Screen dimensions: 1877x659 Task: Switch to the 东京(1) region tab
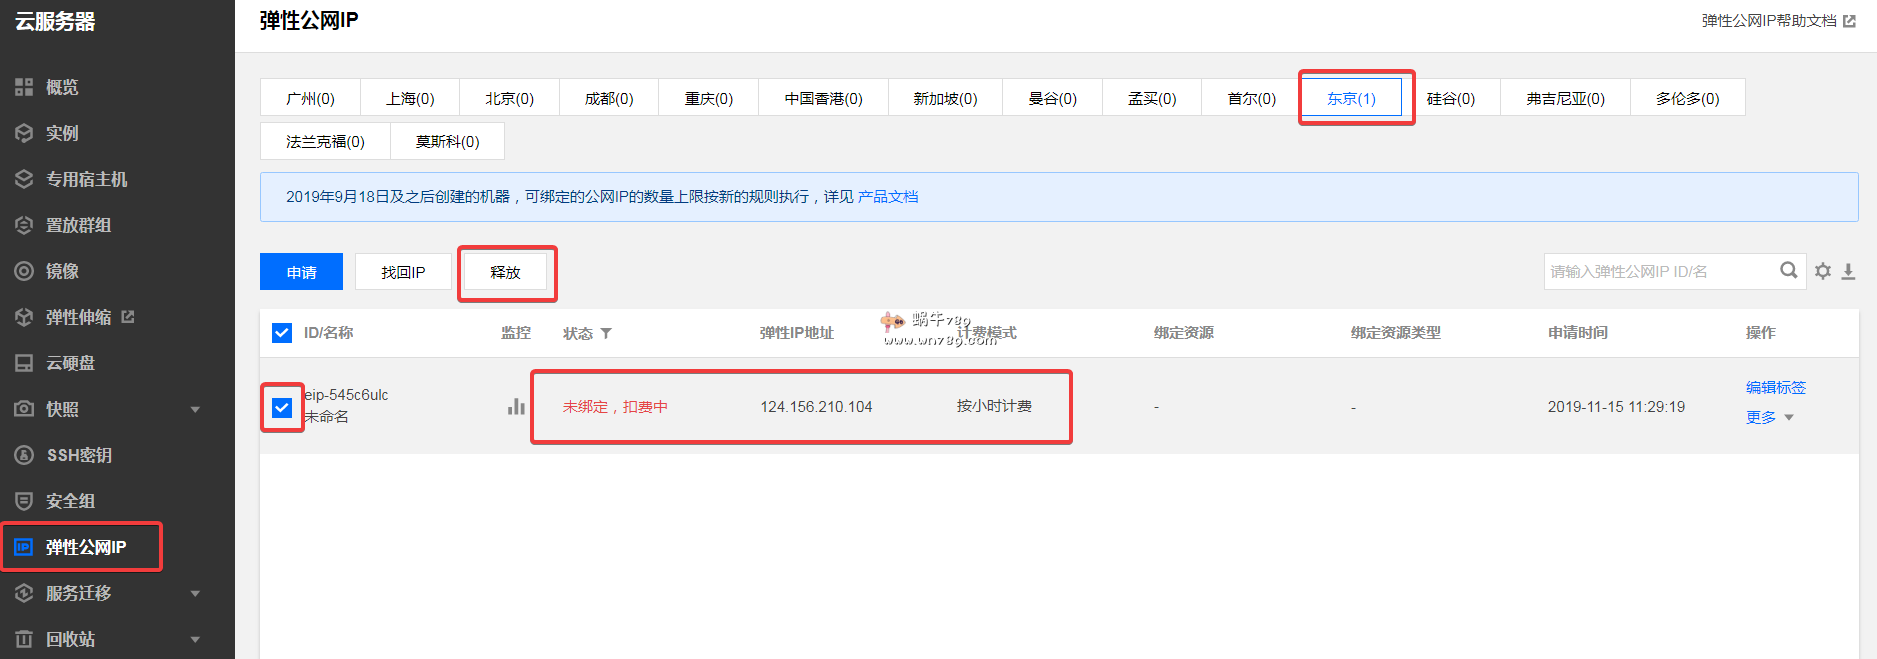click(x=1351, y=98)
